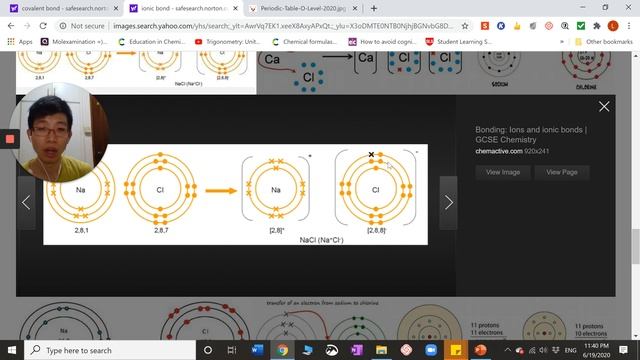
Task: Open the Education in Chemi... bookmark
Action: click(151, 42)
